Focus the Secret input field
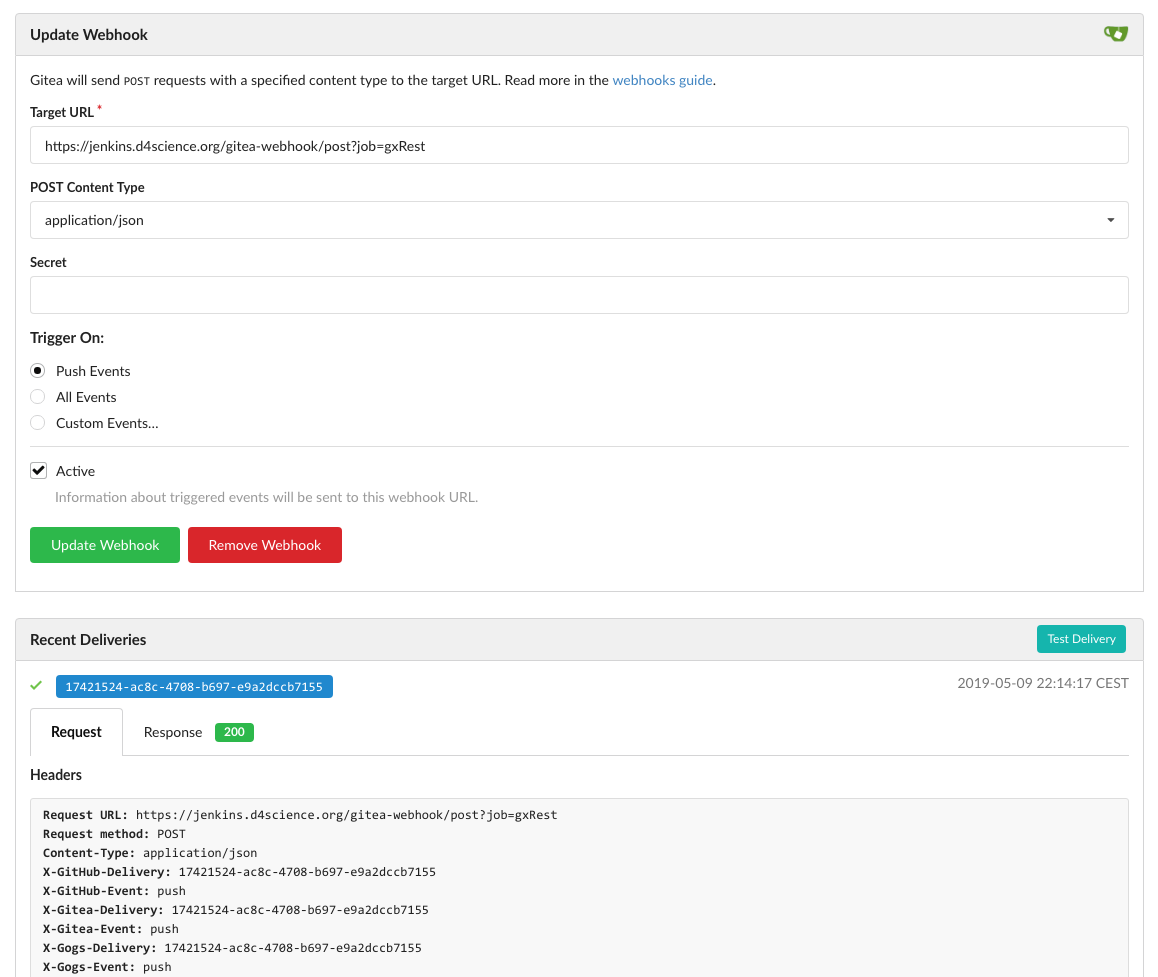The height and width of the screenshot is (977, 1158). pyautogui.click(x=579, y=295)
